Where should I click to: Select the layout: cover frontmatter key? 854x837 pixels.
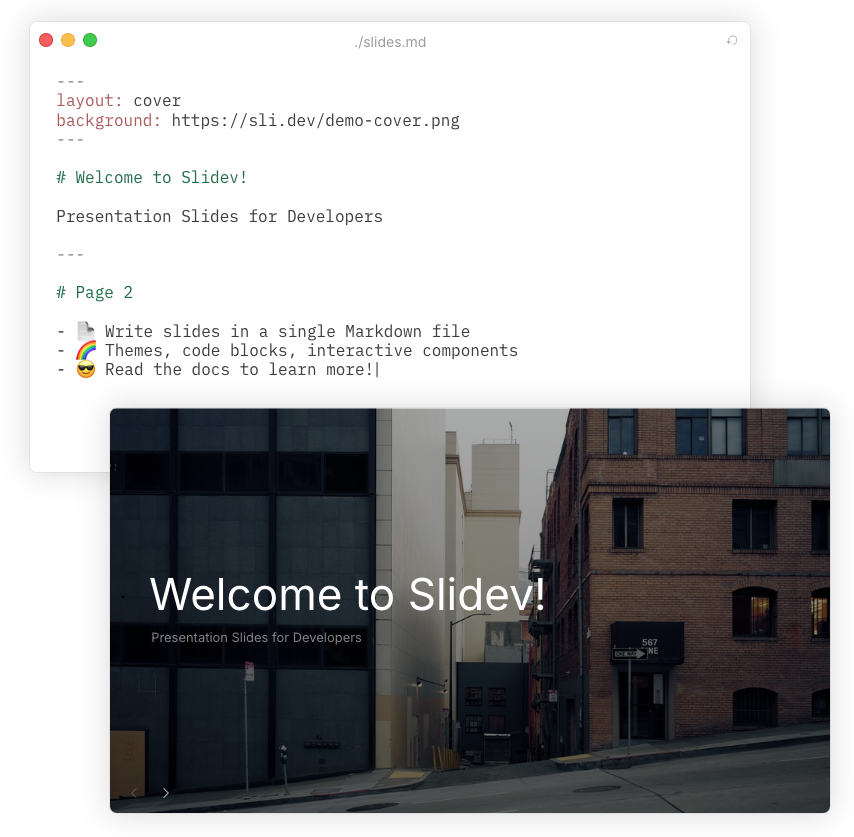pyautogui.click(x=85, y=100)
